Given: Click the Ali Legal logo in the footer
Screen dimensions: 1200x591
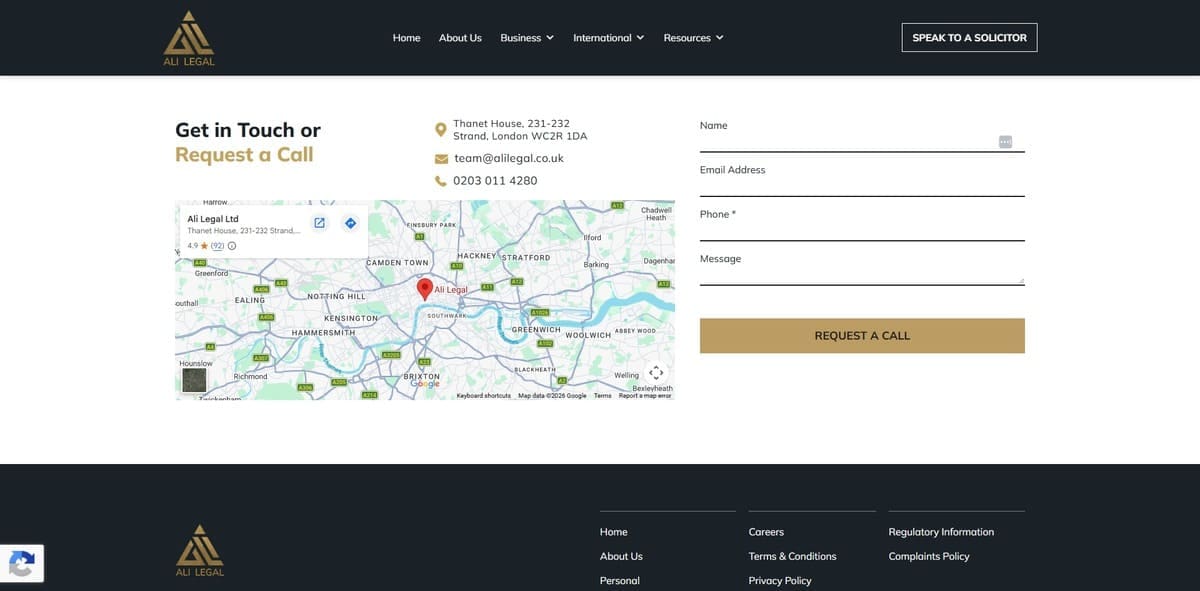Looking at the screenshot, I should (200, 551).
